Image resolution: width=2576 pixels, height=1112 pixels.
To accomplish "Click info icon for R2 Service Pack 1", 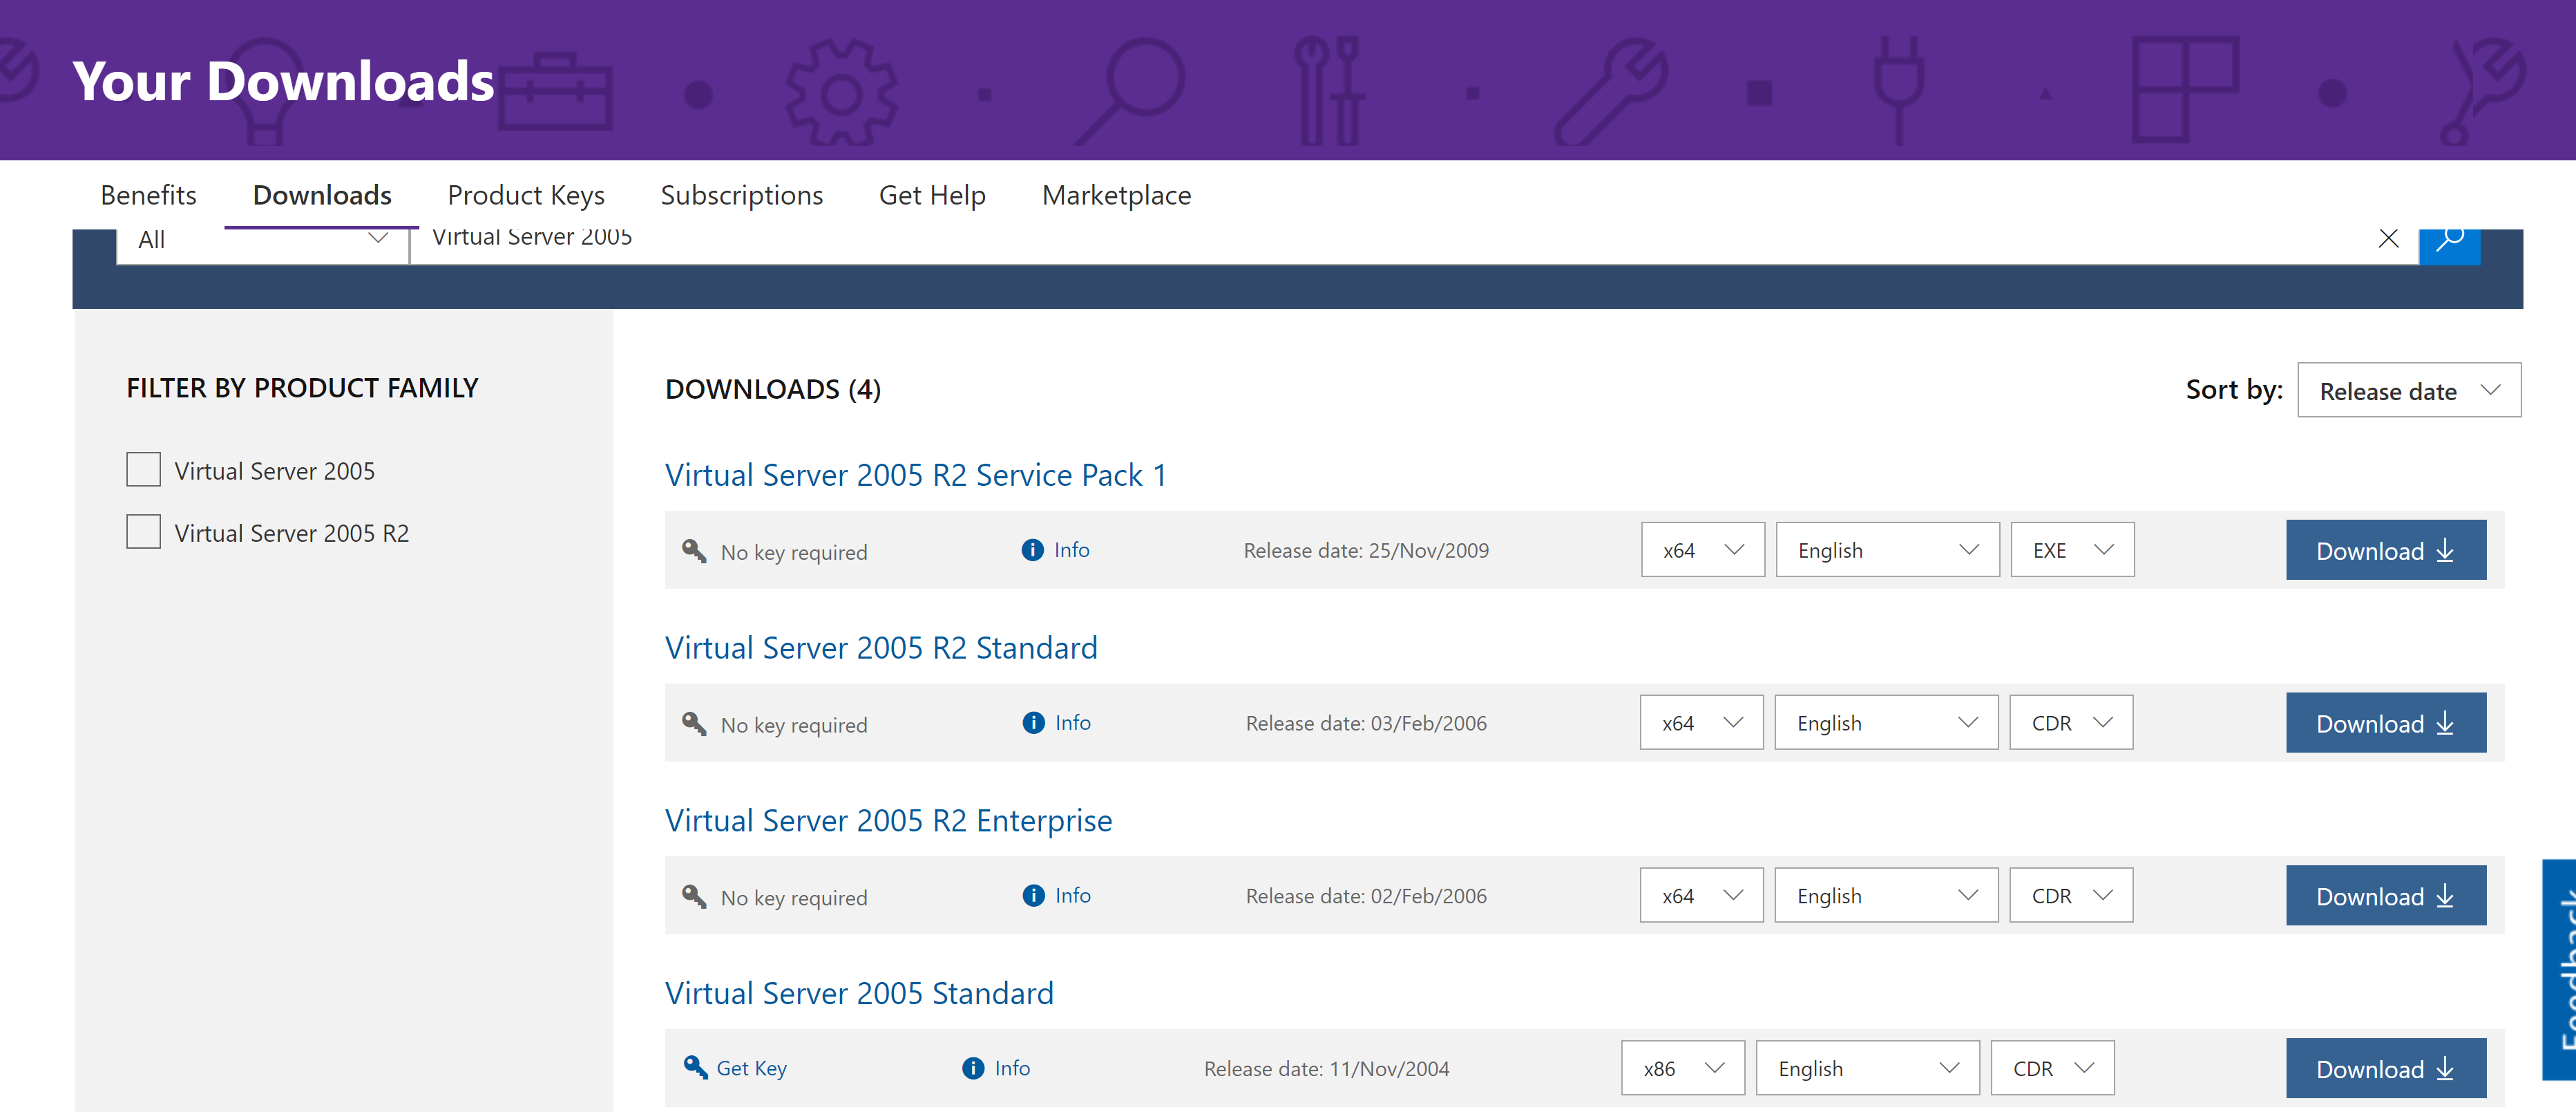I will tap(1032, 550).
